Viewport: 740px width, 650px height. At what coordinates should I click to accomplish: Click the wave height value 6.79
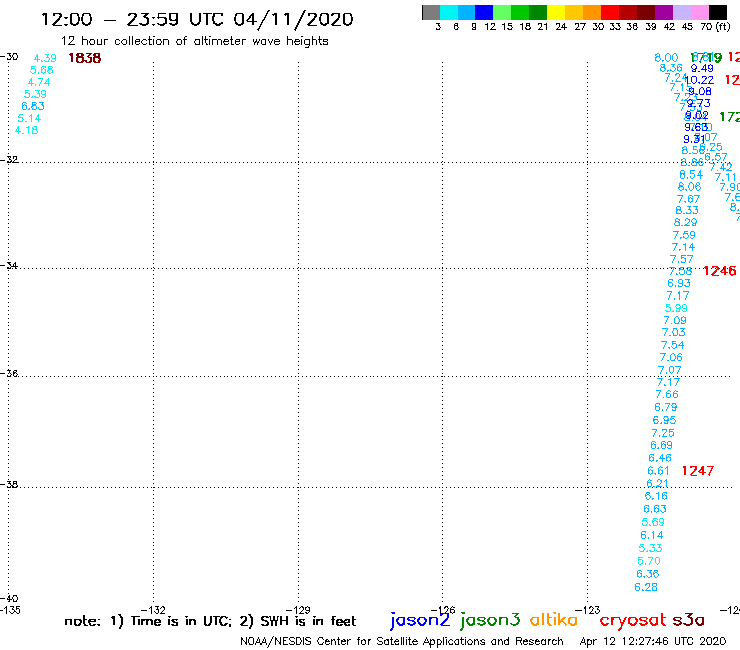tap(665, 407)
